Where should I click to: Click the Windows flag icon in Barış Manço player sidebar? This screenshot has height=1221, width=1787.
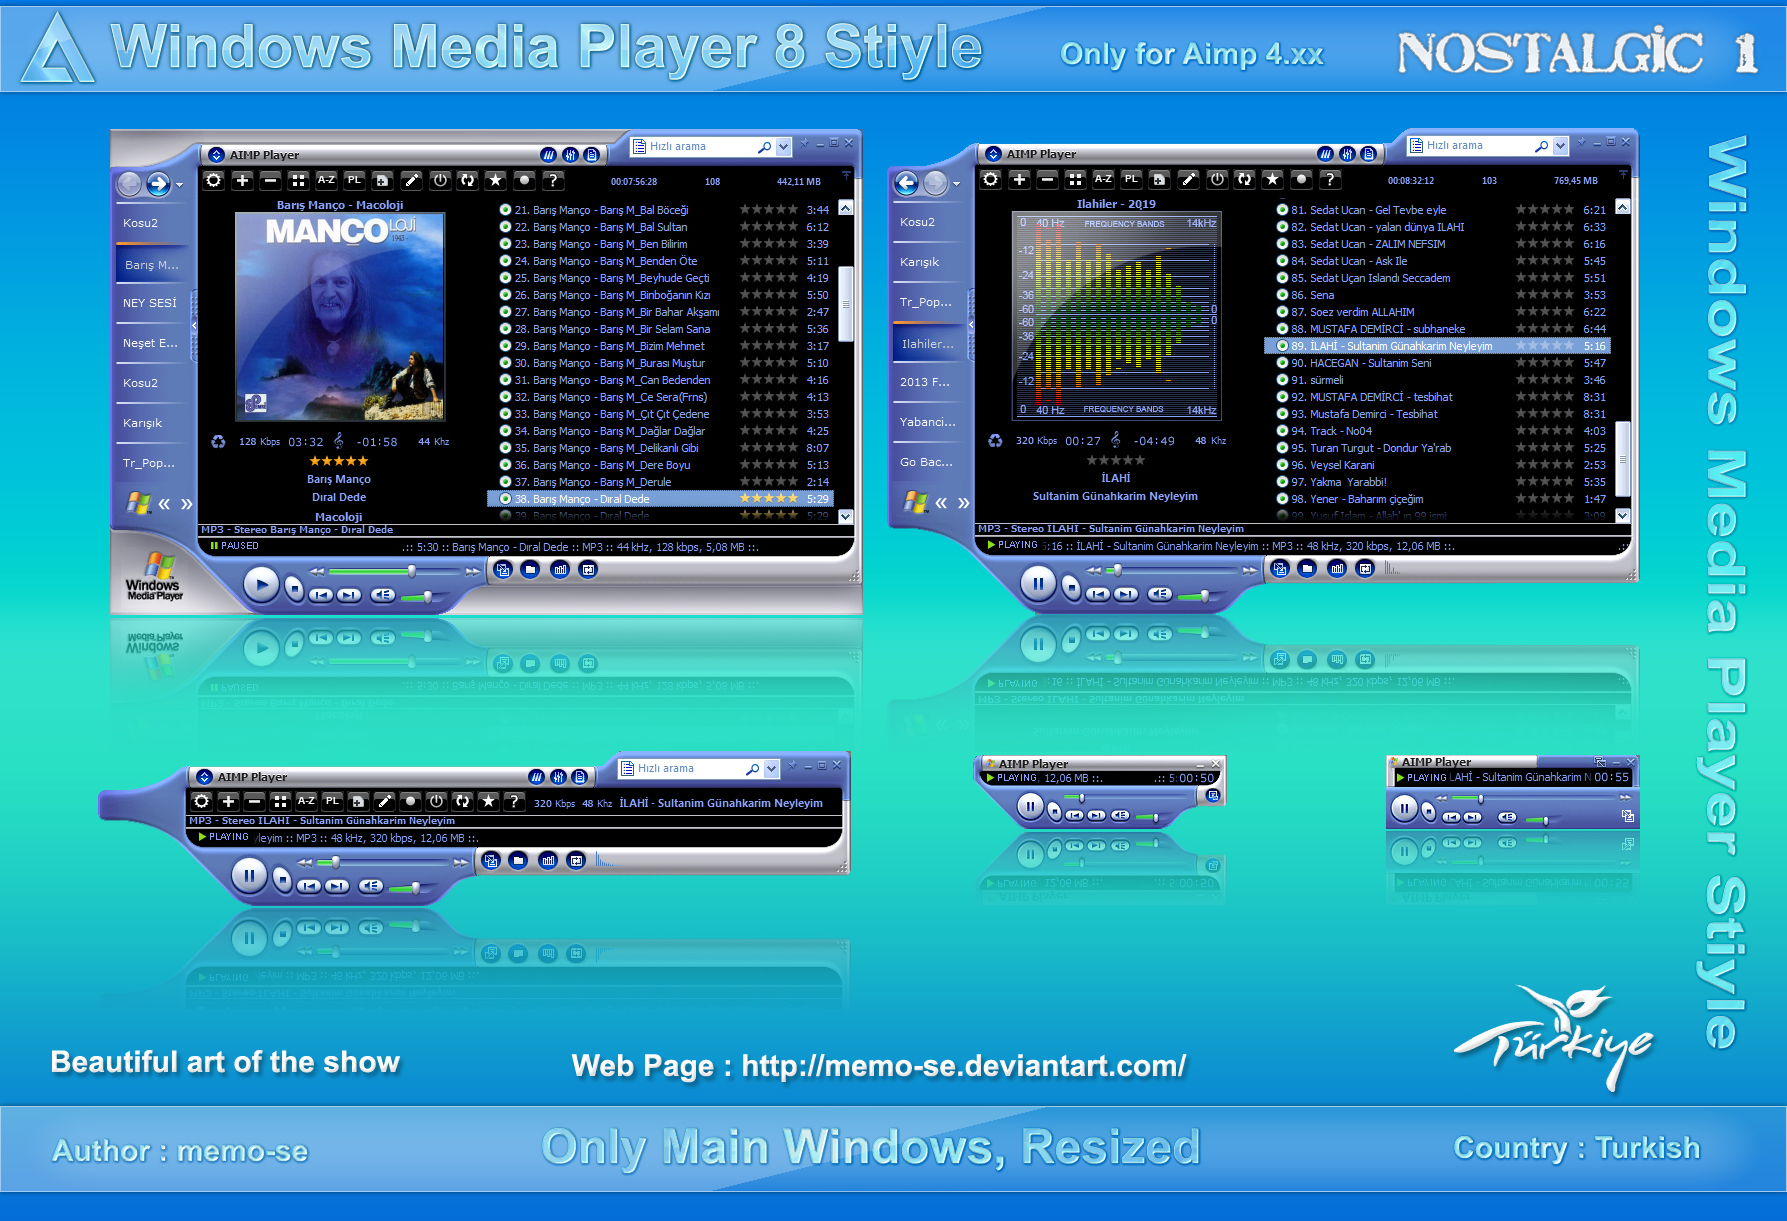[x=138, y=502]
